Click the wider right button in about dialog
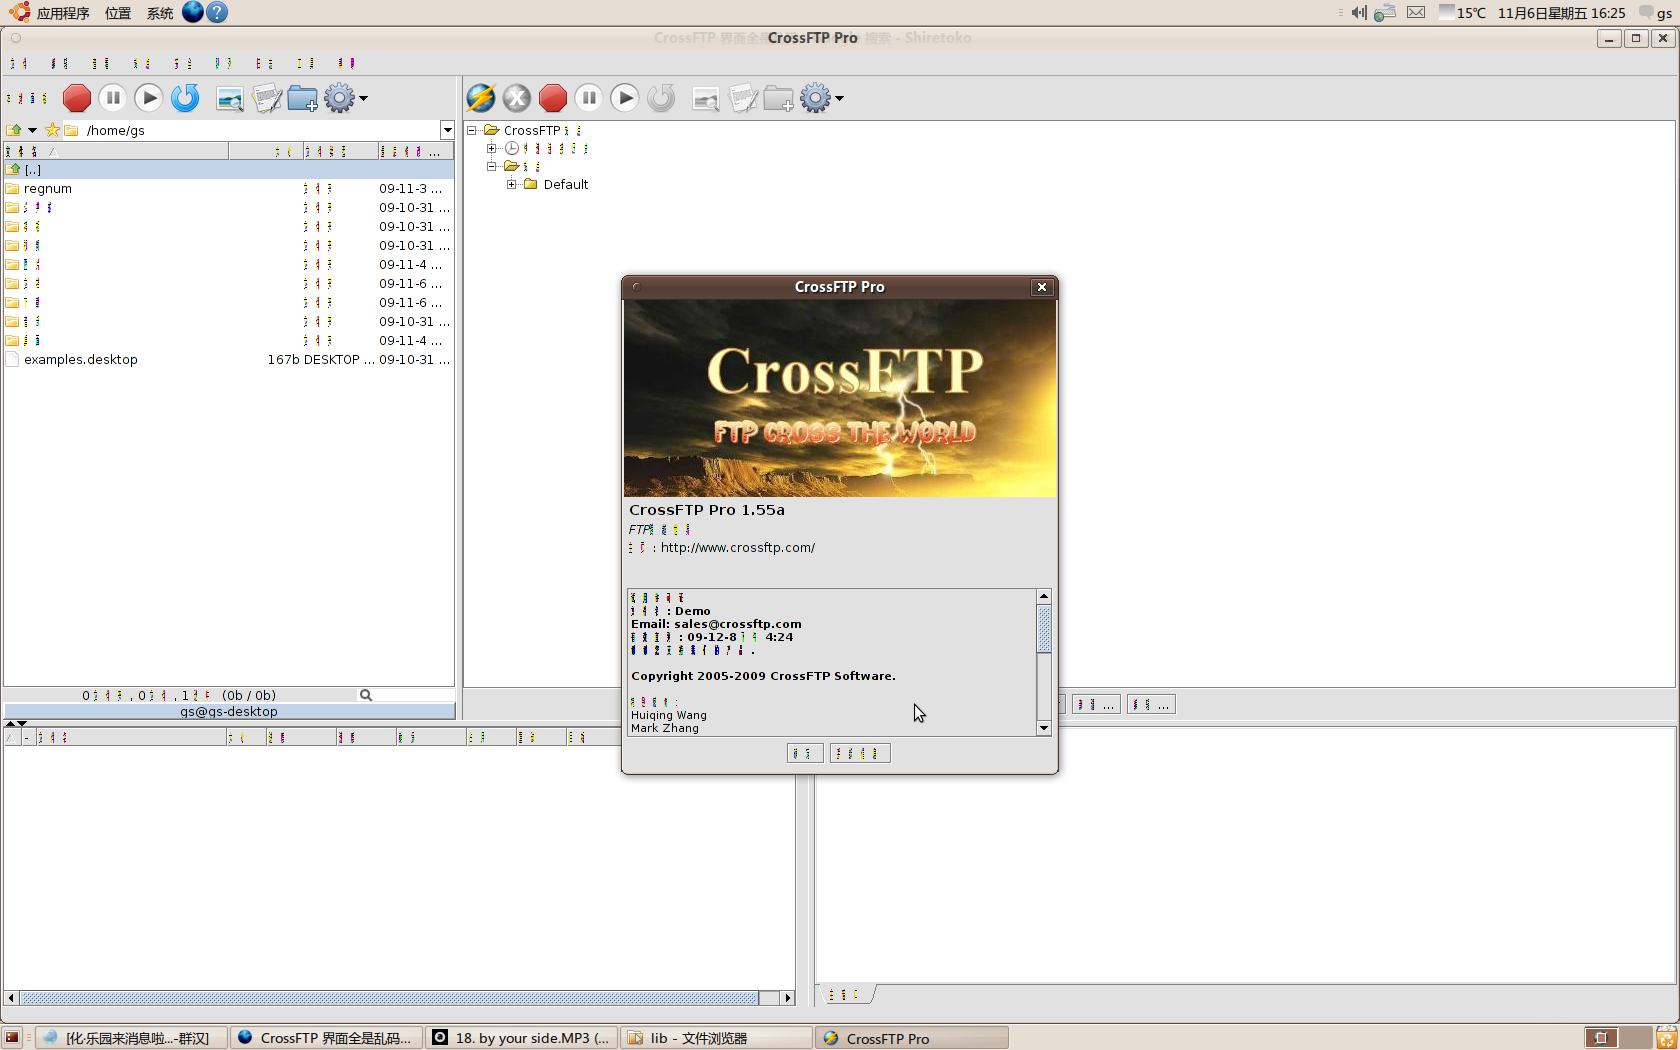This screenshot has width=1680, height=1050. click(x=860, y=753)
